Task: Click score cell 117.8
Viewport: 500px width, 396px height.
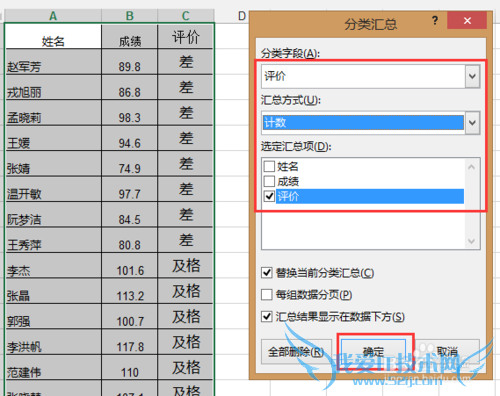Action: coord(130,342)
